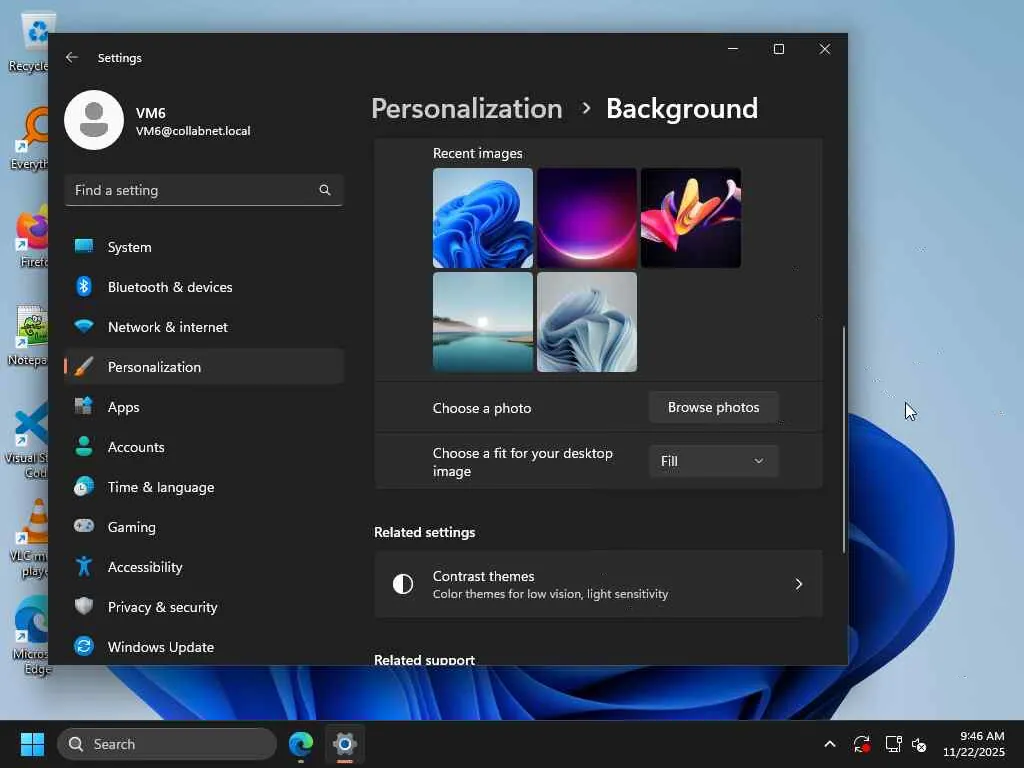Click the Find a setting search box

[x=190, y=190]
